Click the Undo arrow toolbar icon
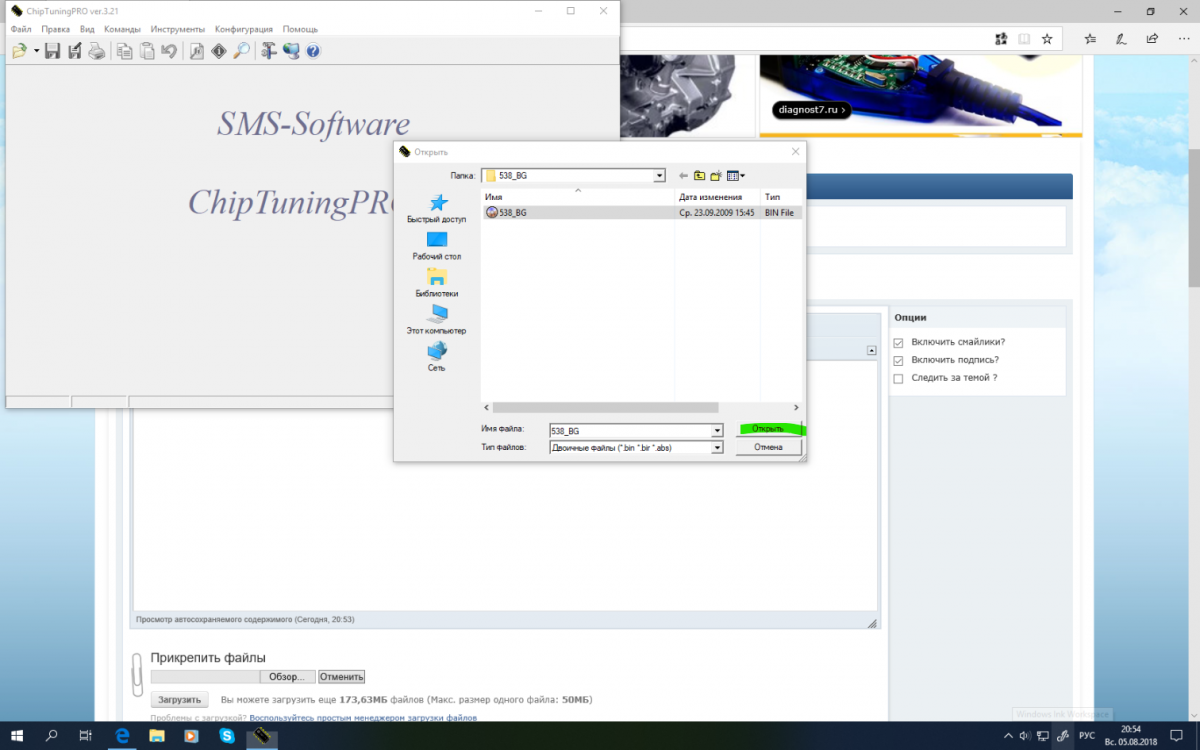Screen dimensions: 1200x750 tap(169, 51)
